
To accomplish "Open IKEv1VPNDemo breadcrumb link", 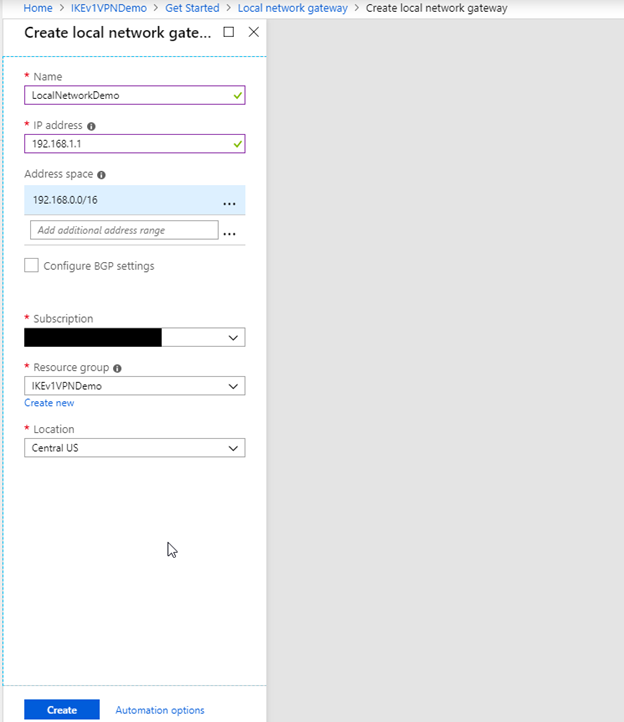I will point(109,8).
